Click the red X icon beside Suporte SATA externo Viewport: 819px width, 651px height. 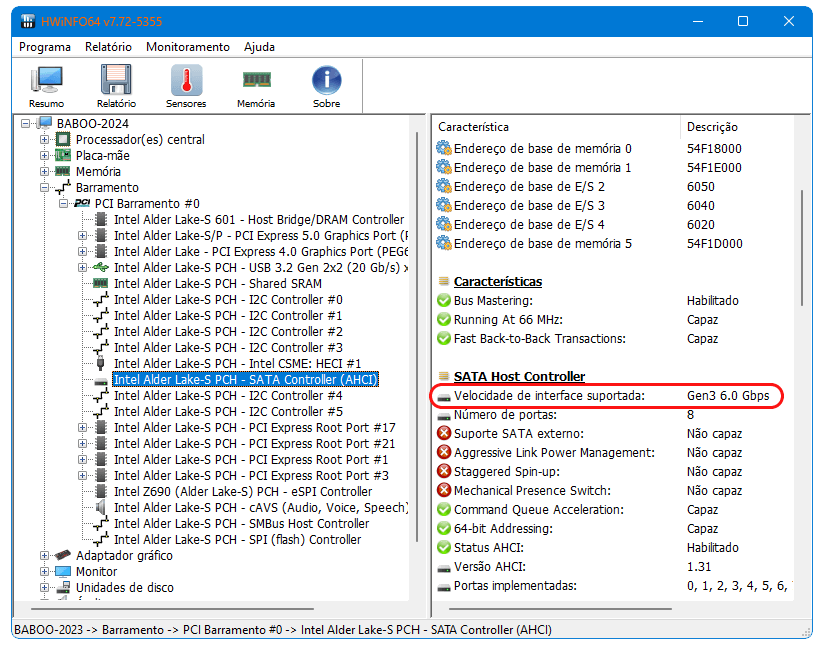coord(444,434)
